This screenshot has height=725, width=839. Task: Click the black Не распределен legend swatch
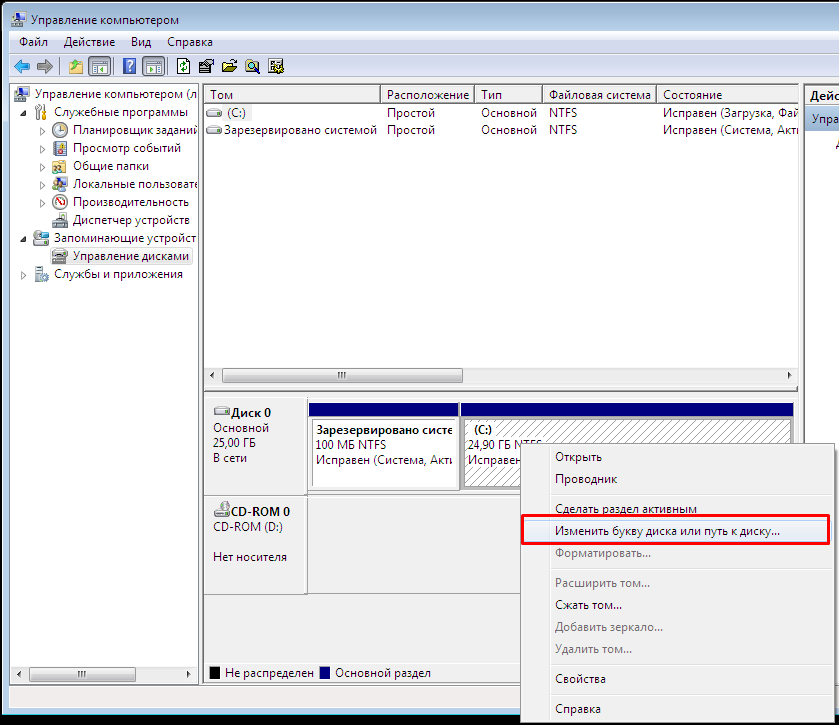click(215, 673)
